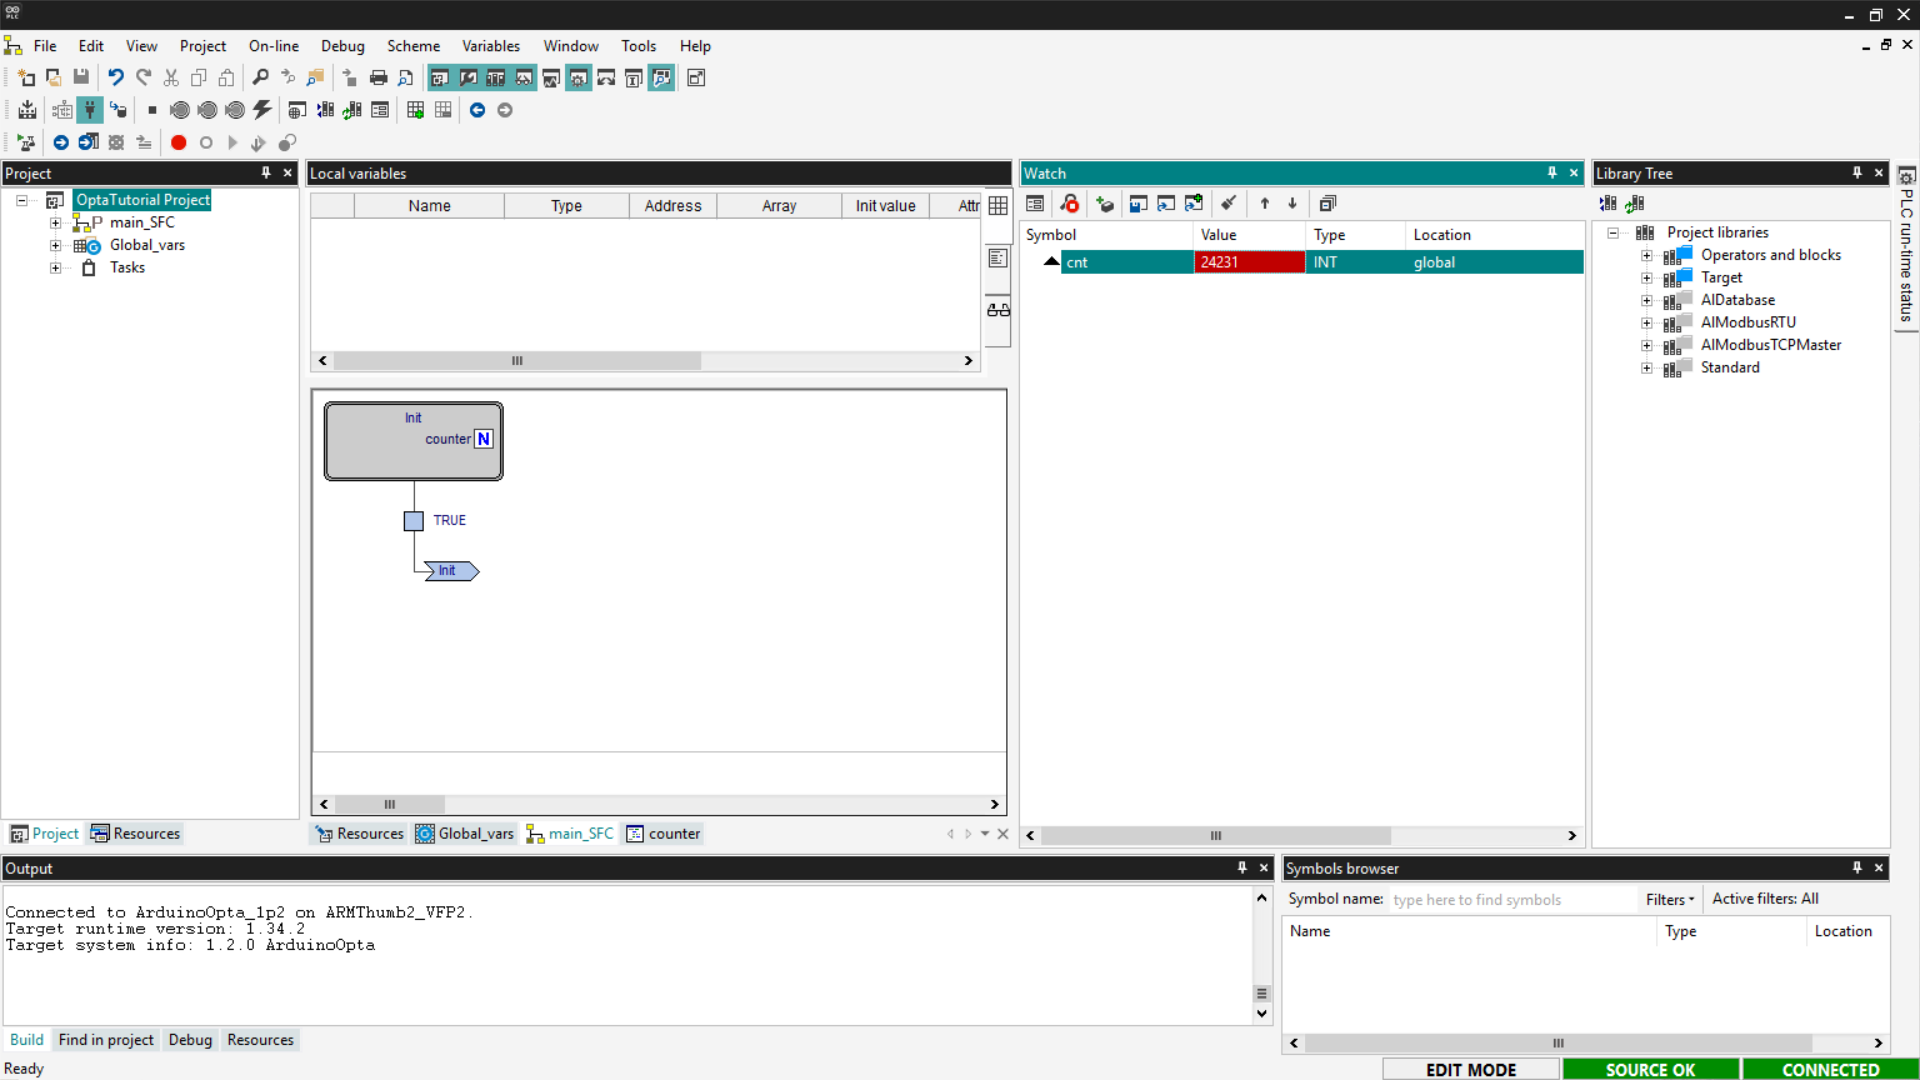Screen dimensions: 1920x1080
Task: Expand the main_SFC tree node
Action: click(56, 223)
